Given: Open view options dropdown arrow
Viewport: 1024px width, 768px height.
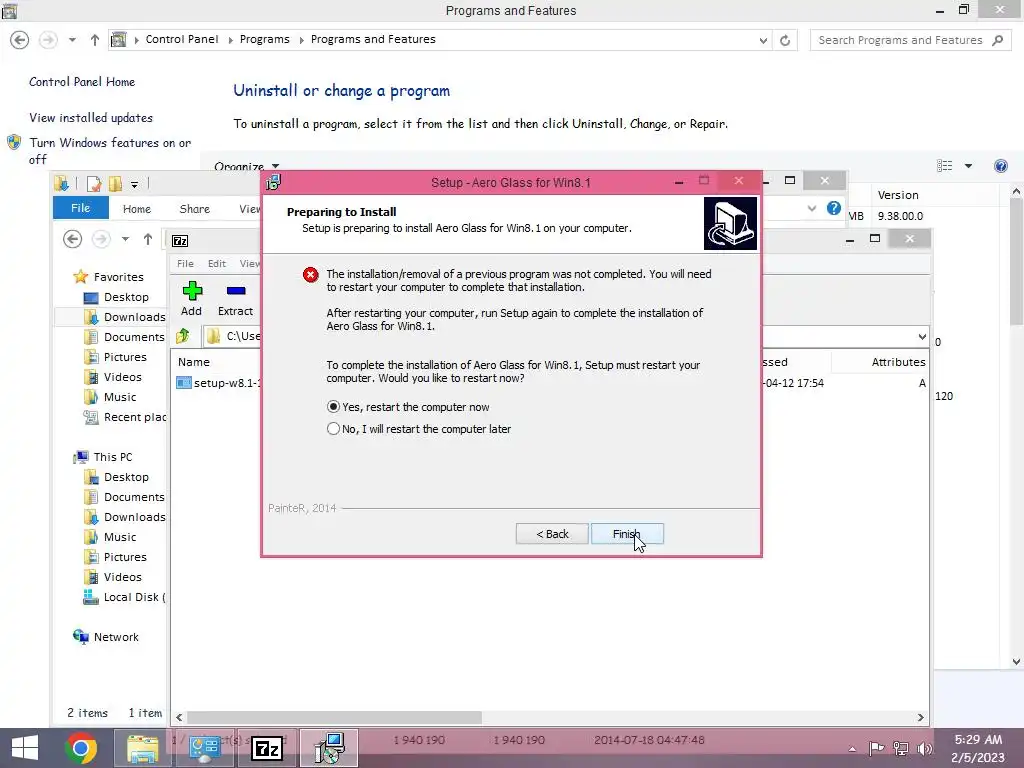Looking at the screenshot, I should (968, 166).
